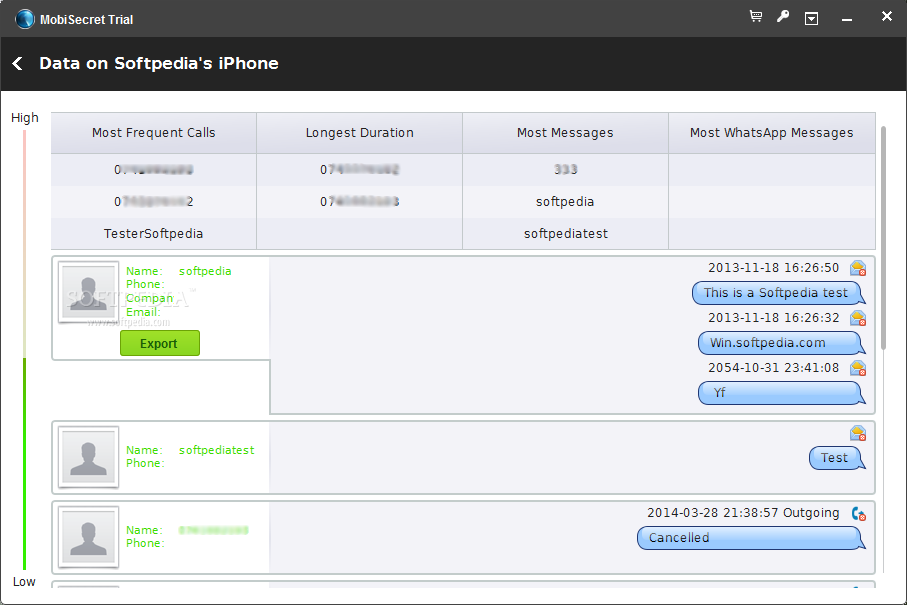This screenshot has width=907, height=605.
Task: Click the Most Messages column header
Action: click(x=565, y=133)
